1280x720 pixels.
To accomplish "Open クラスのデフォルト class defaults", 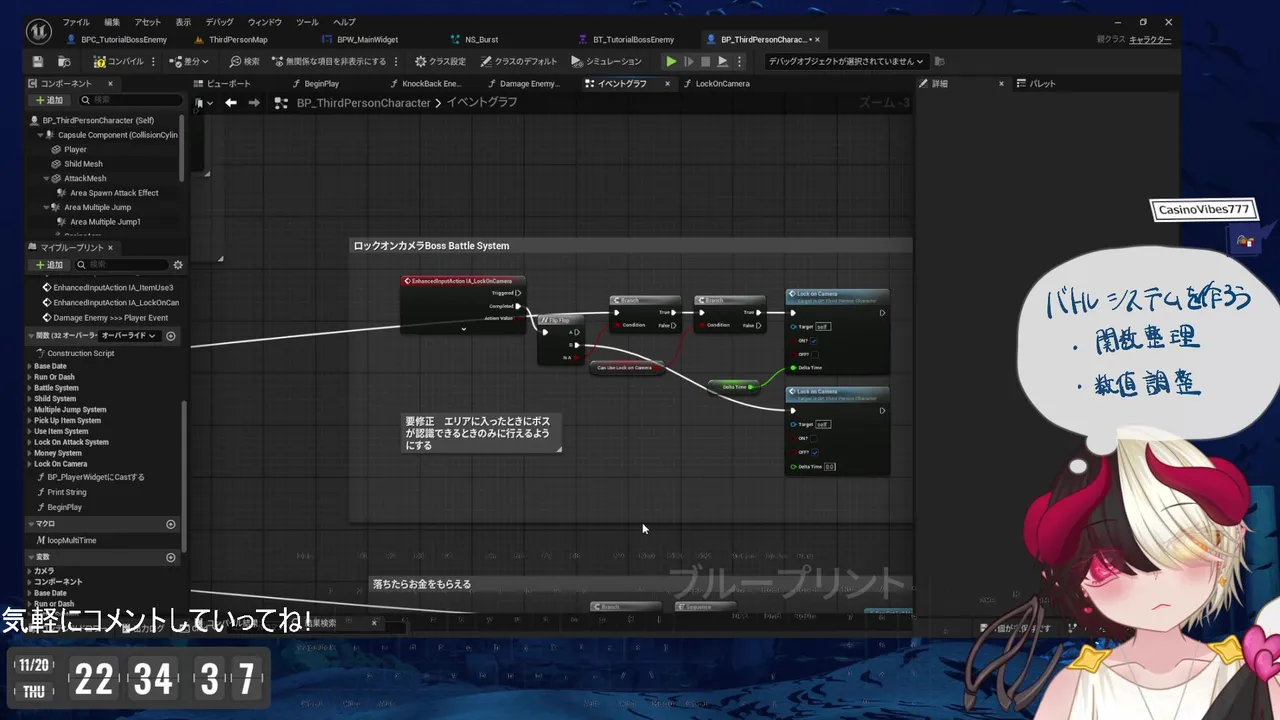I will (518, 61).
